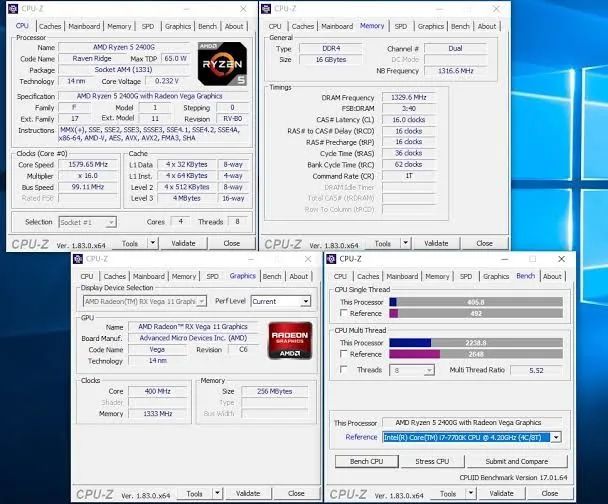Click Validate button in Memory window
The image size is (608, 504).
click(436, 243)
